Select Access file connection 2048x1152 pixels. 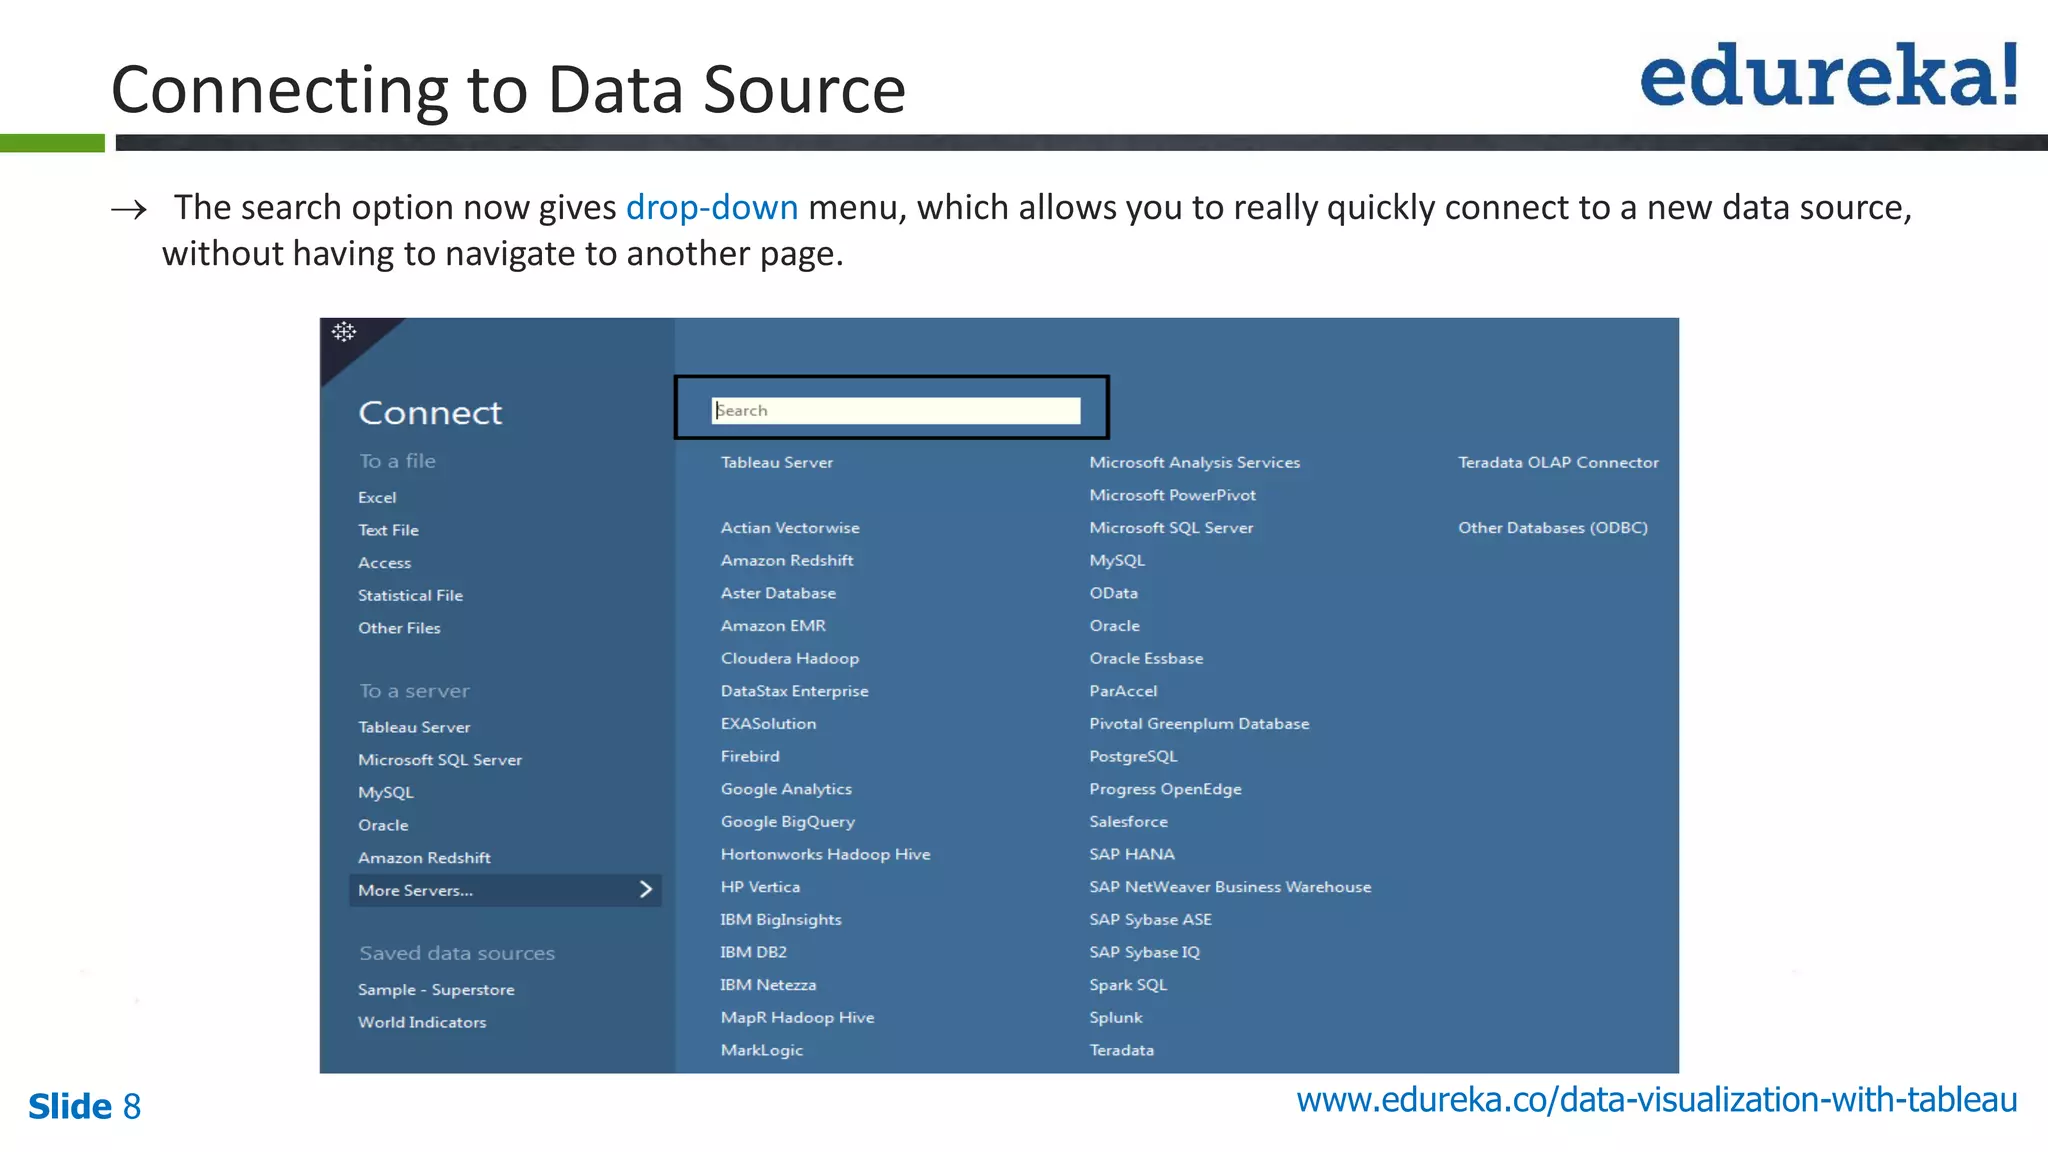pos(384,563)
